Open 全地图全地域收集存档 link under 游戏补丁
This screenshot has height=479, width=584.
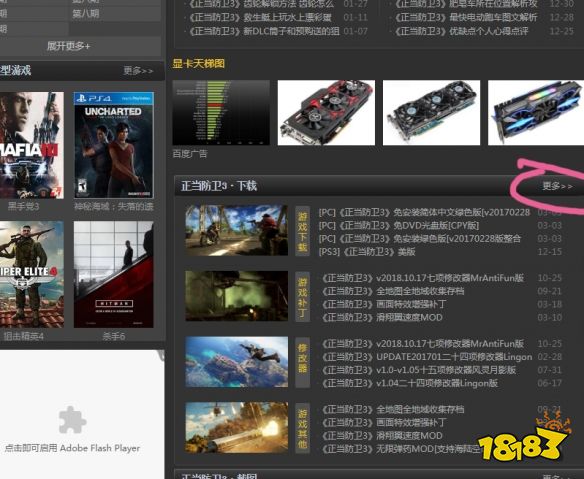[393, 291]
